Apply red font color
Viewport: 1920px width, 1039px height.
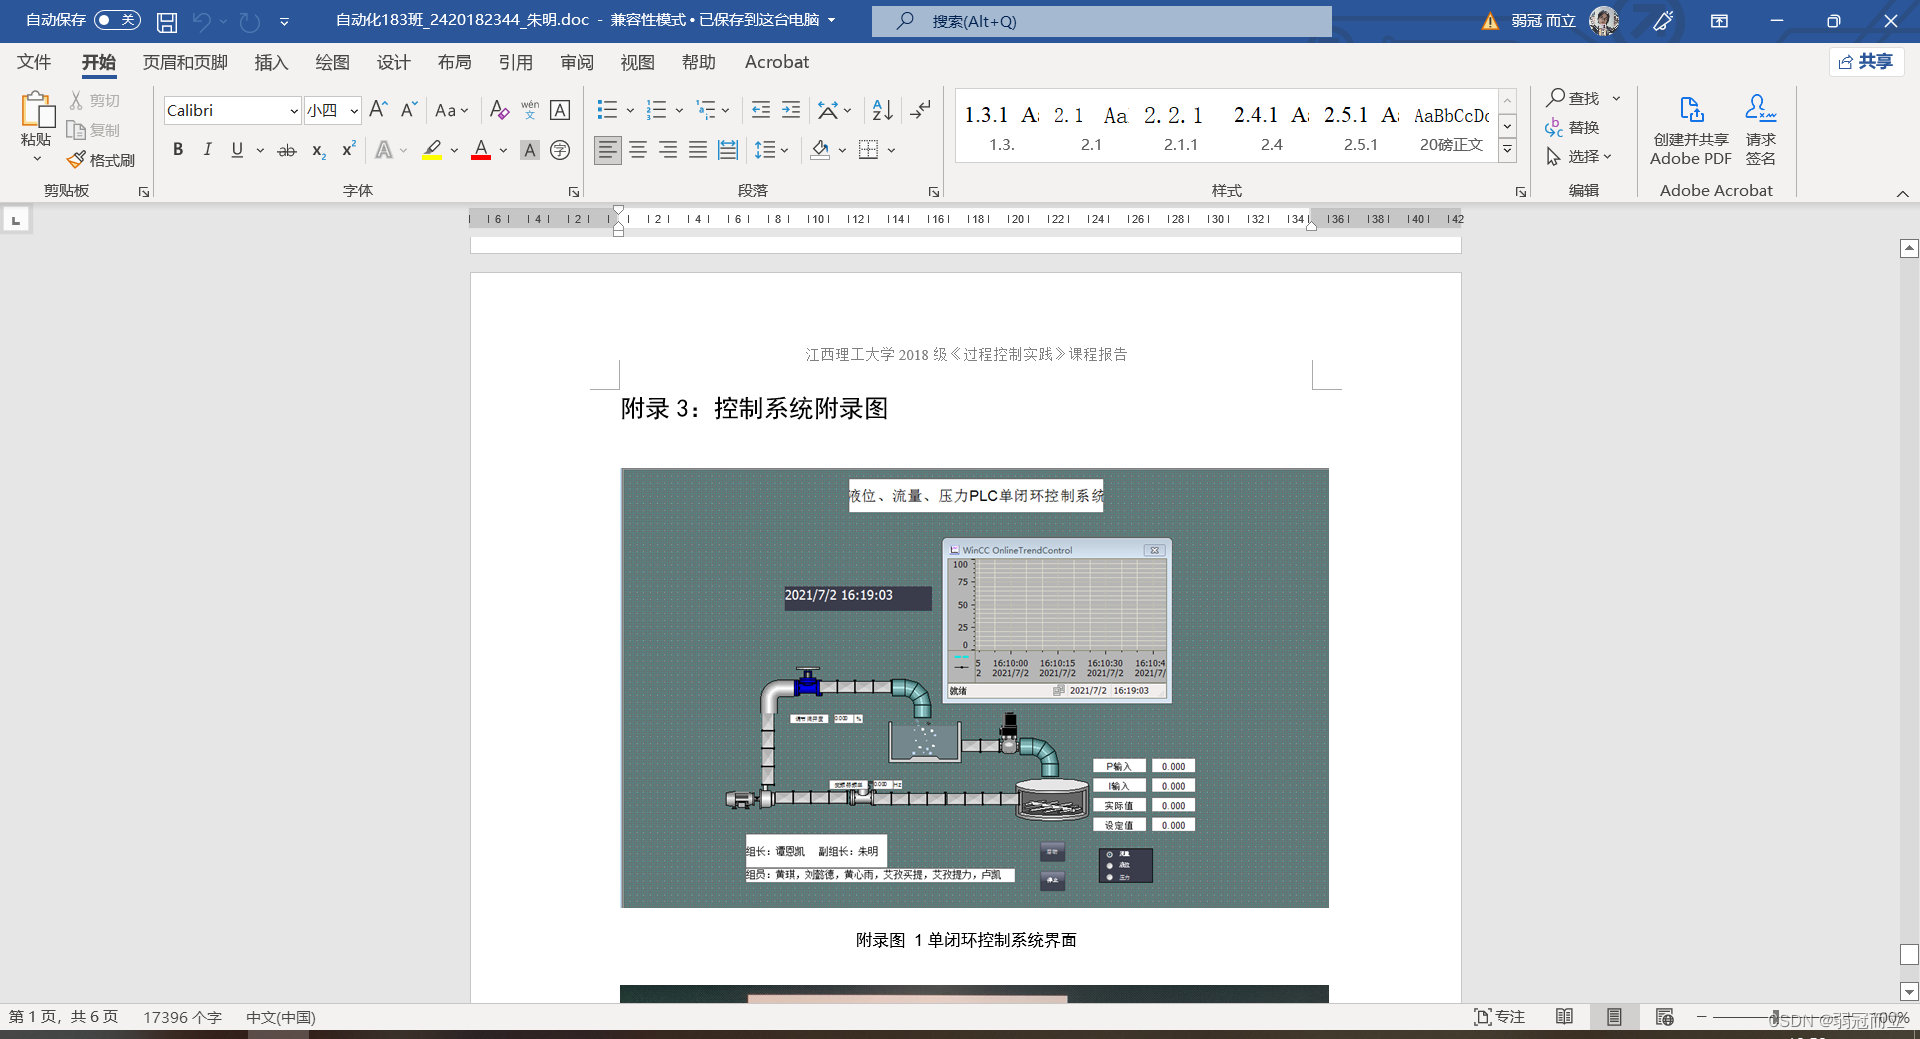tap(481, 150)
